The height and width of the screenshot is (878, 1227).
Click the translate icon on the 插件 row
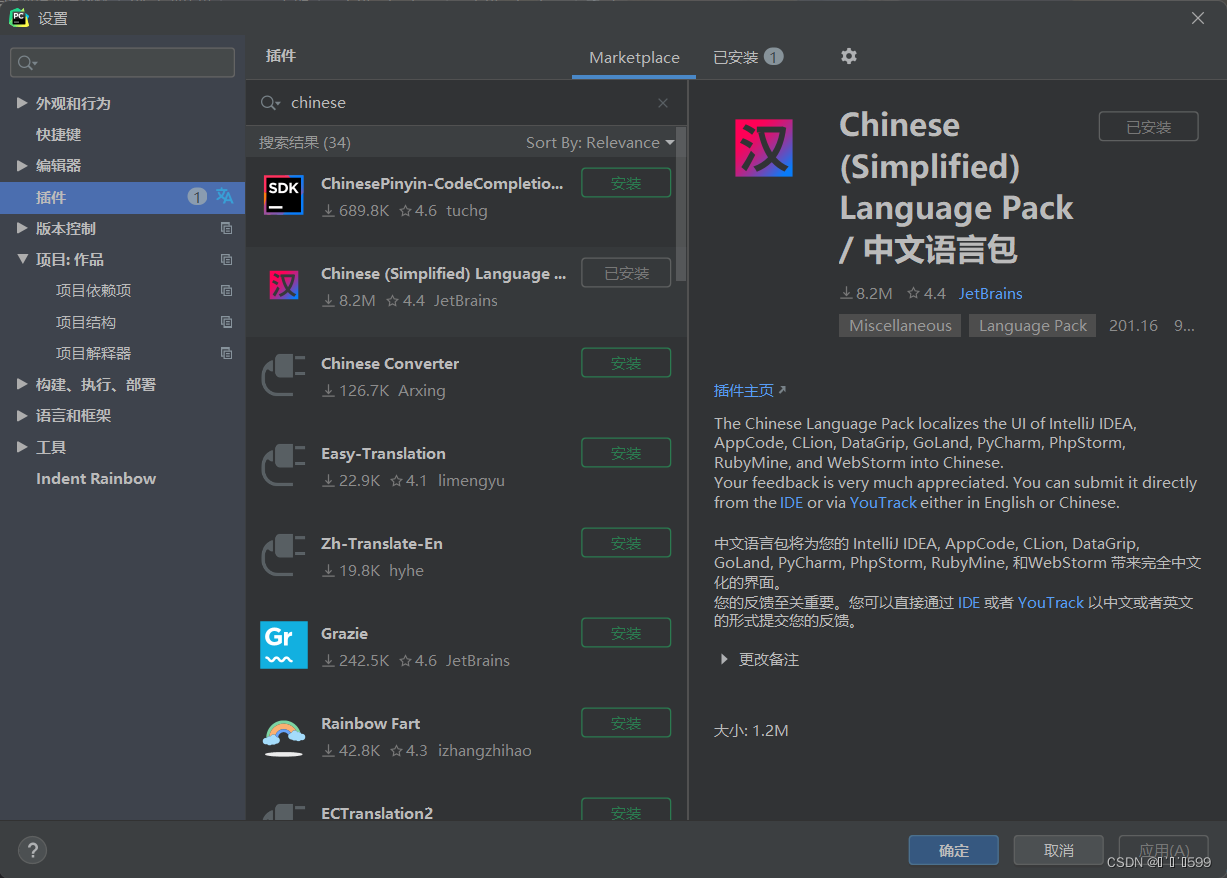[225, 197]
